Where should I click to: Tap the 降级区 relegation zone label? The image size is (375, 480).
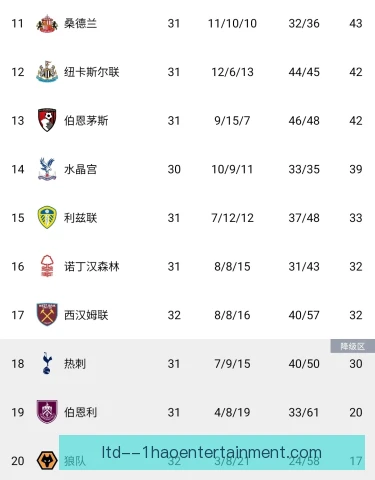[352, 346]
